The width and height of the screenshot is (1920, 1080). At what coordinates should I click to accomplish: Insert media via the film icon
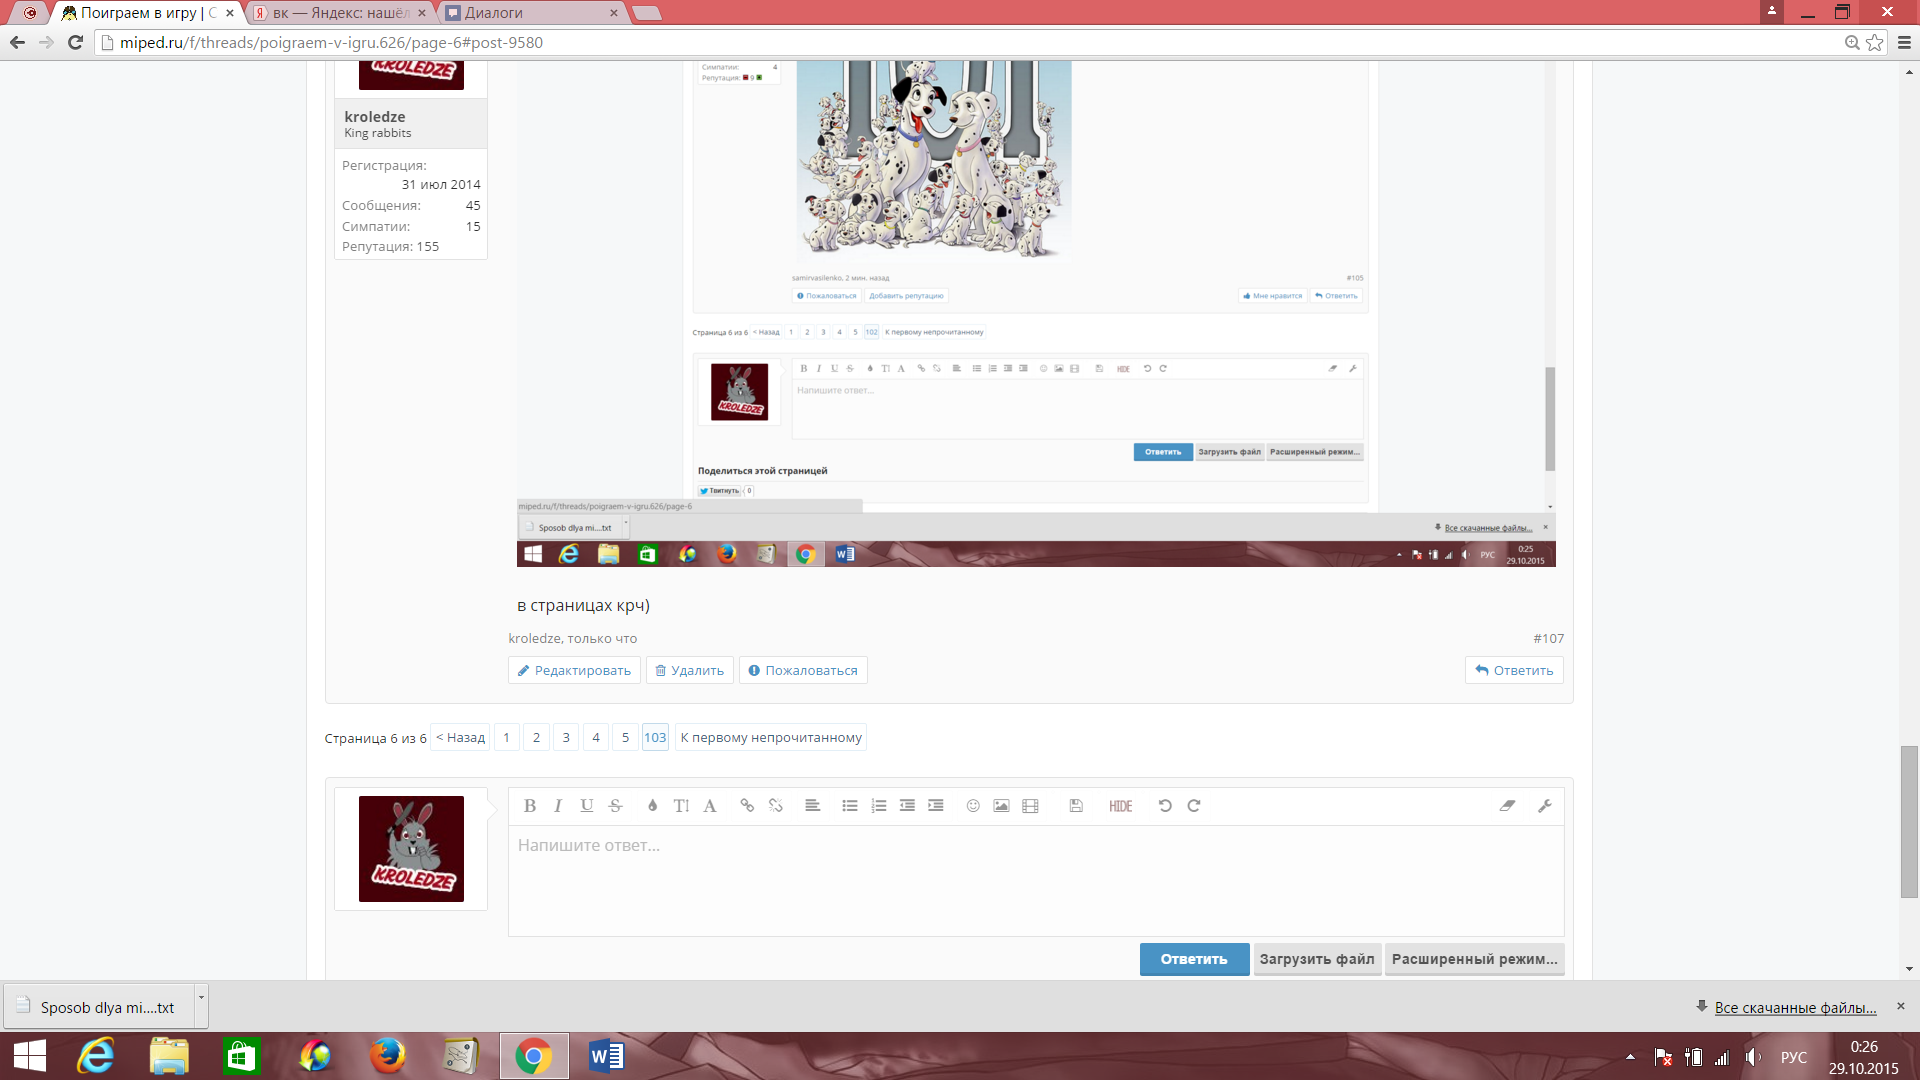pyautogui.click(x=1030, y=806)
